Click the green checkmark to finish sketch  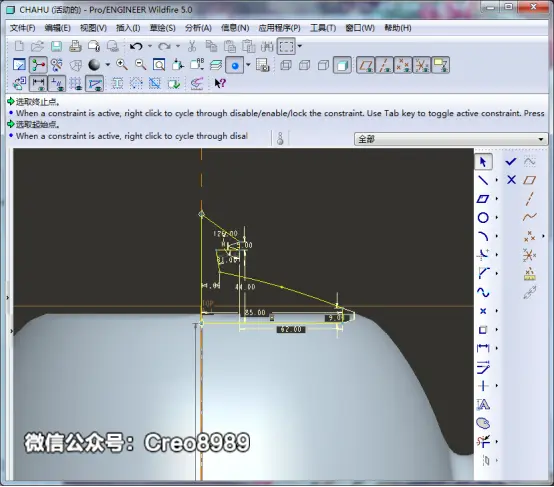tap(511, 162)
